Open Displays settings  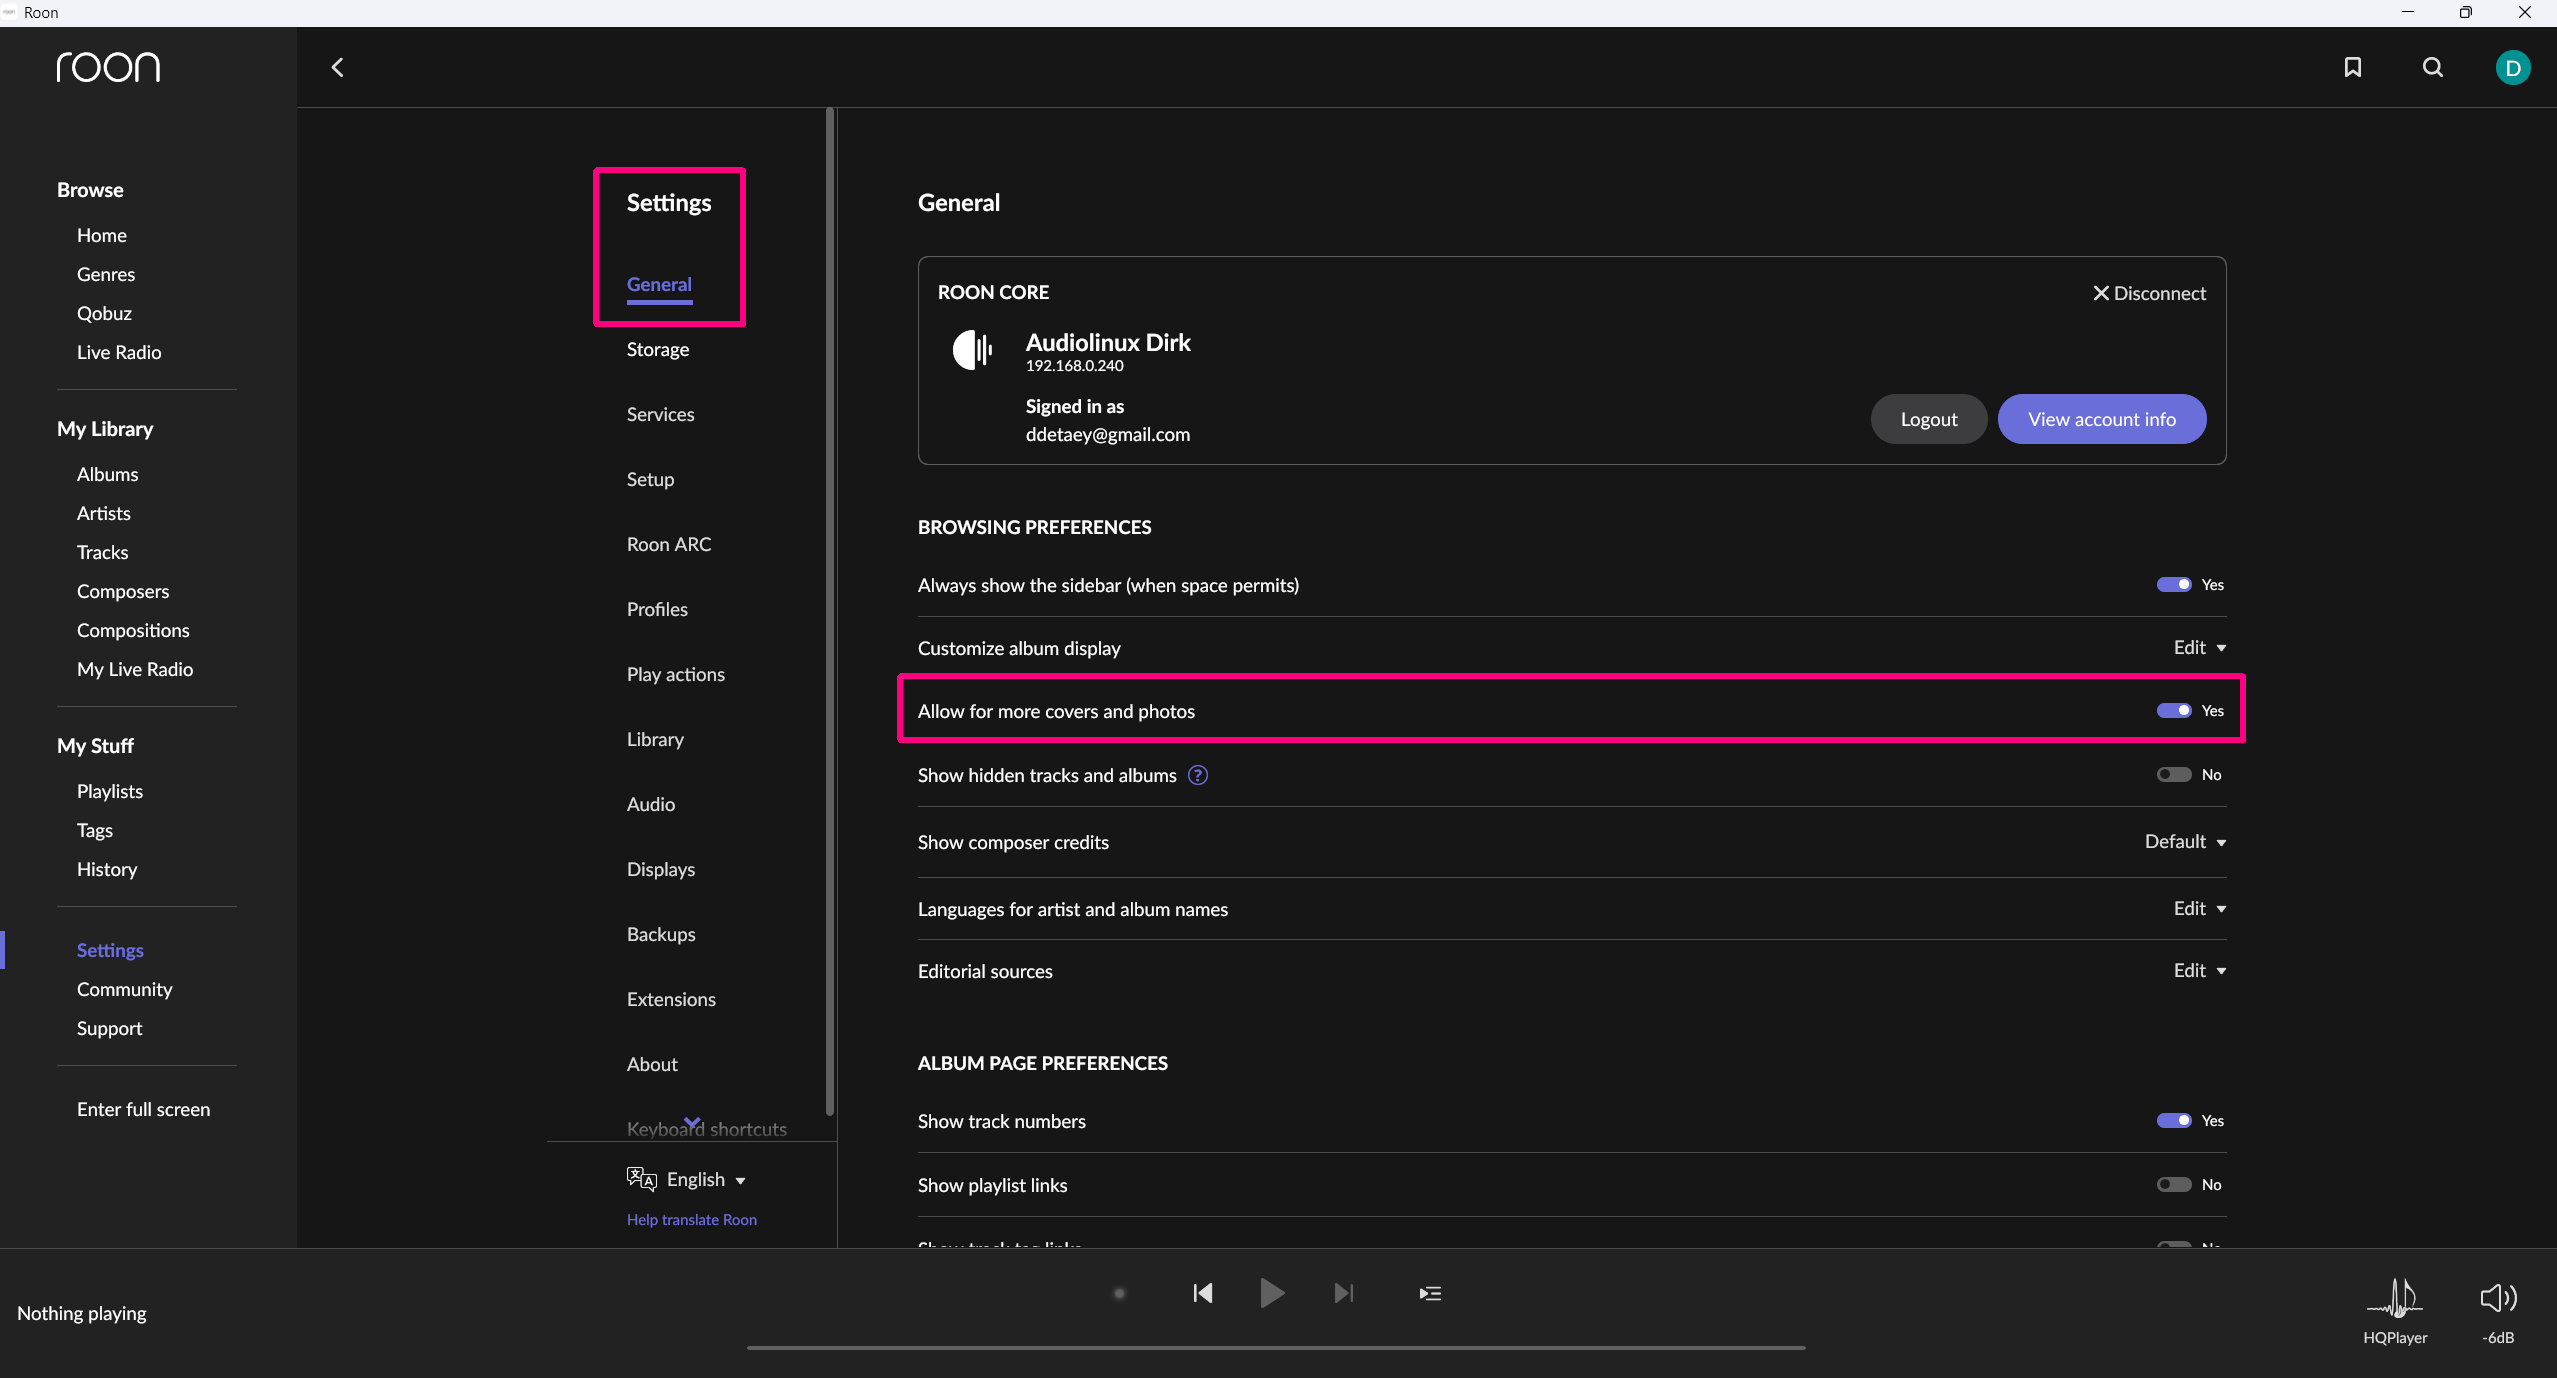[661, 870]
